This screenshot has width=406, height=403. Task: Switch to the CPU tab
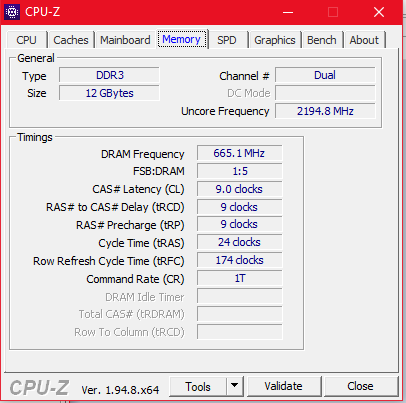click(x=26, y=40)
